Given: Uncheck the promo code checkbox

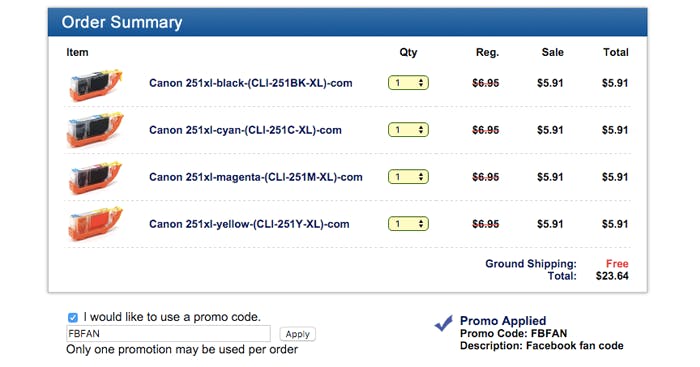Looking at the screenshot, I should pyautogui.click(x=73, y=317).
